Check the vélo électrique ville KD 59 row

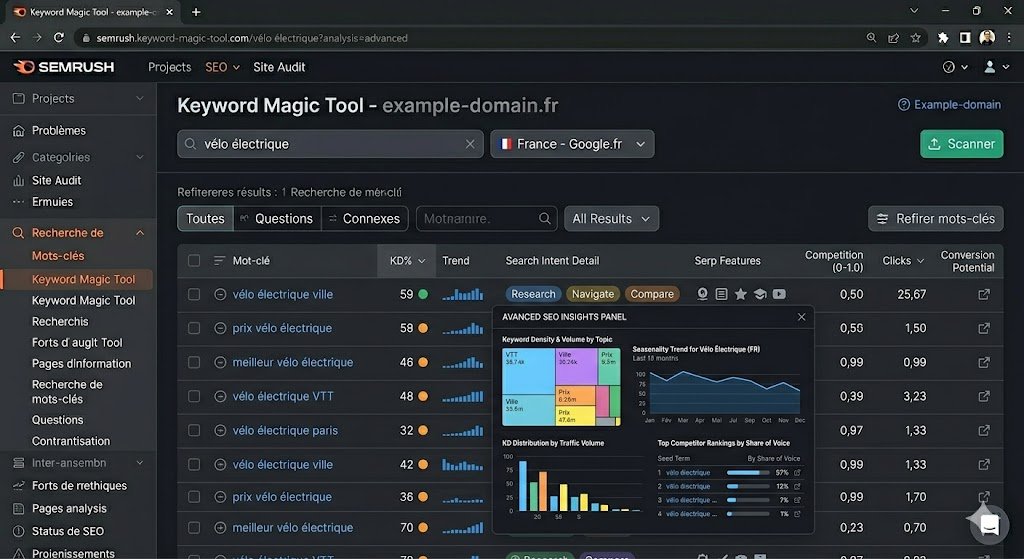[194, 295]
